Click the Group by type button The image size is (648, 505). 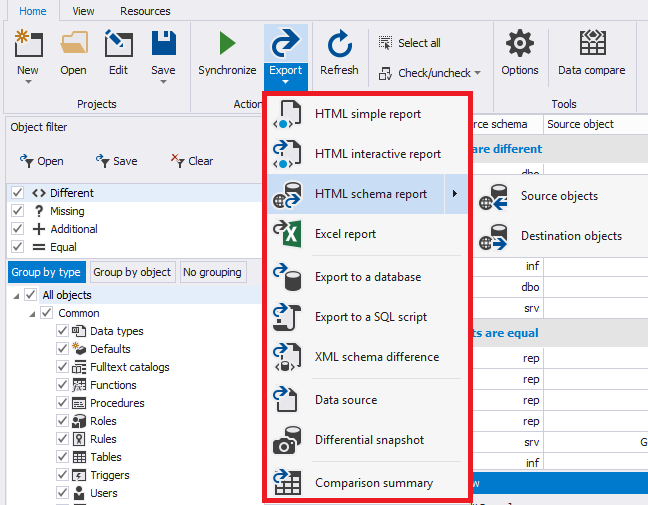click(x=46, y=272)
